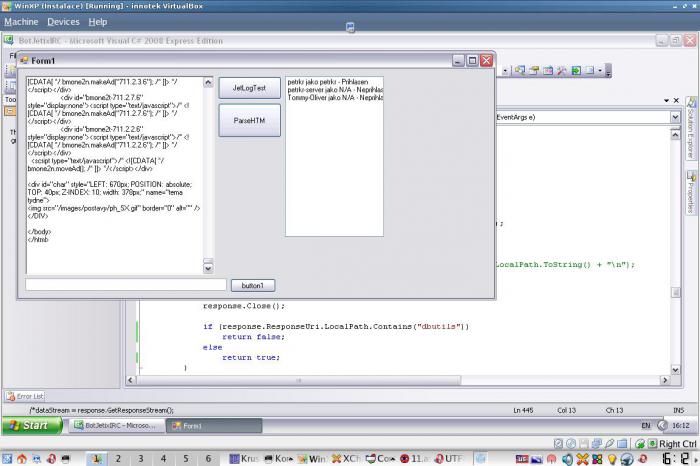Switch to Form1 taskbar button
Screen dimensions: 700x466
pos(214,426)
